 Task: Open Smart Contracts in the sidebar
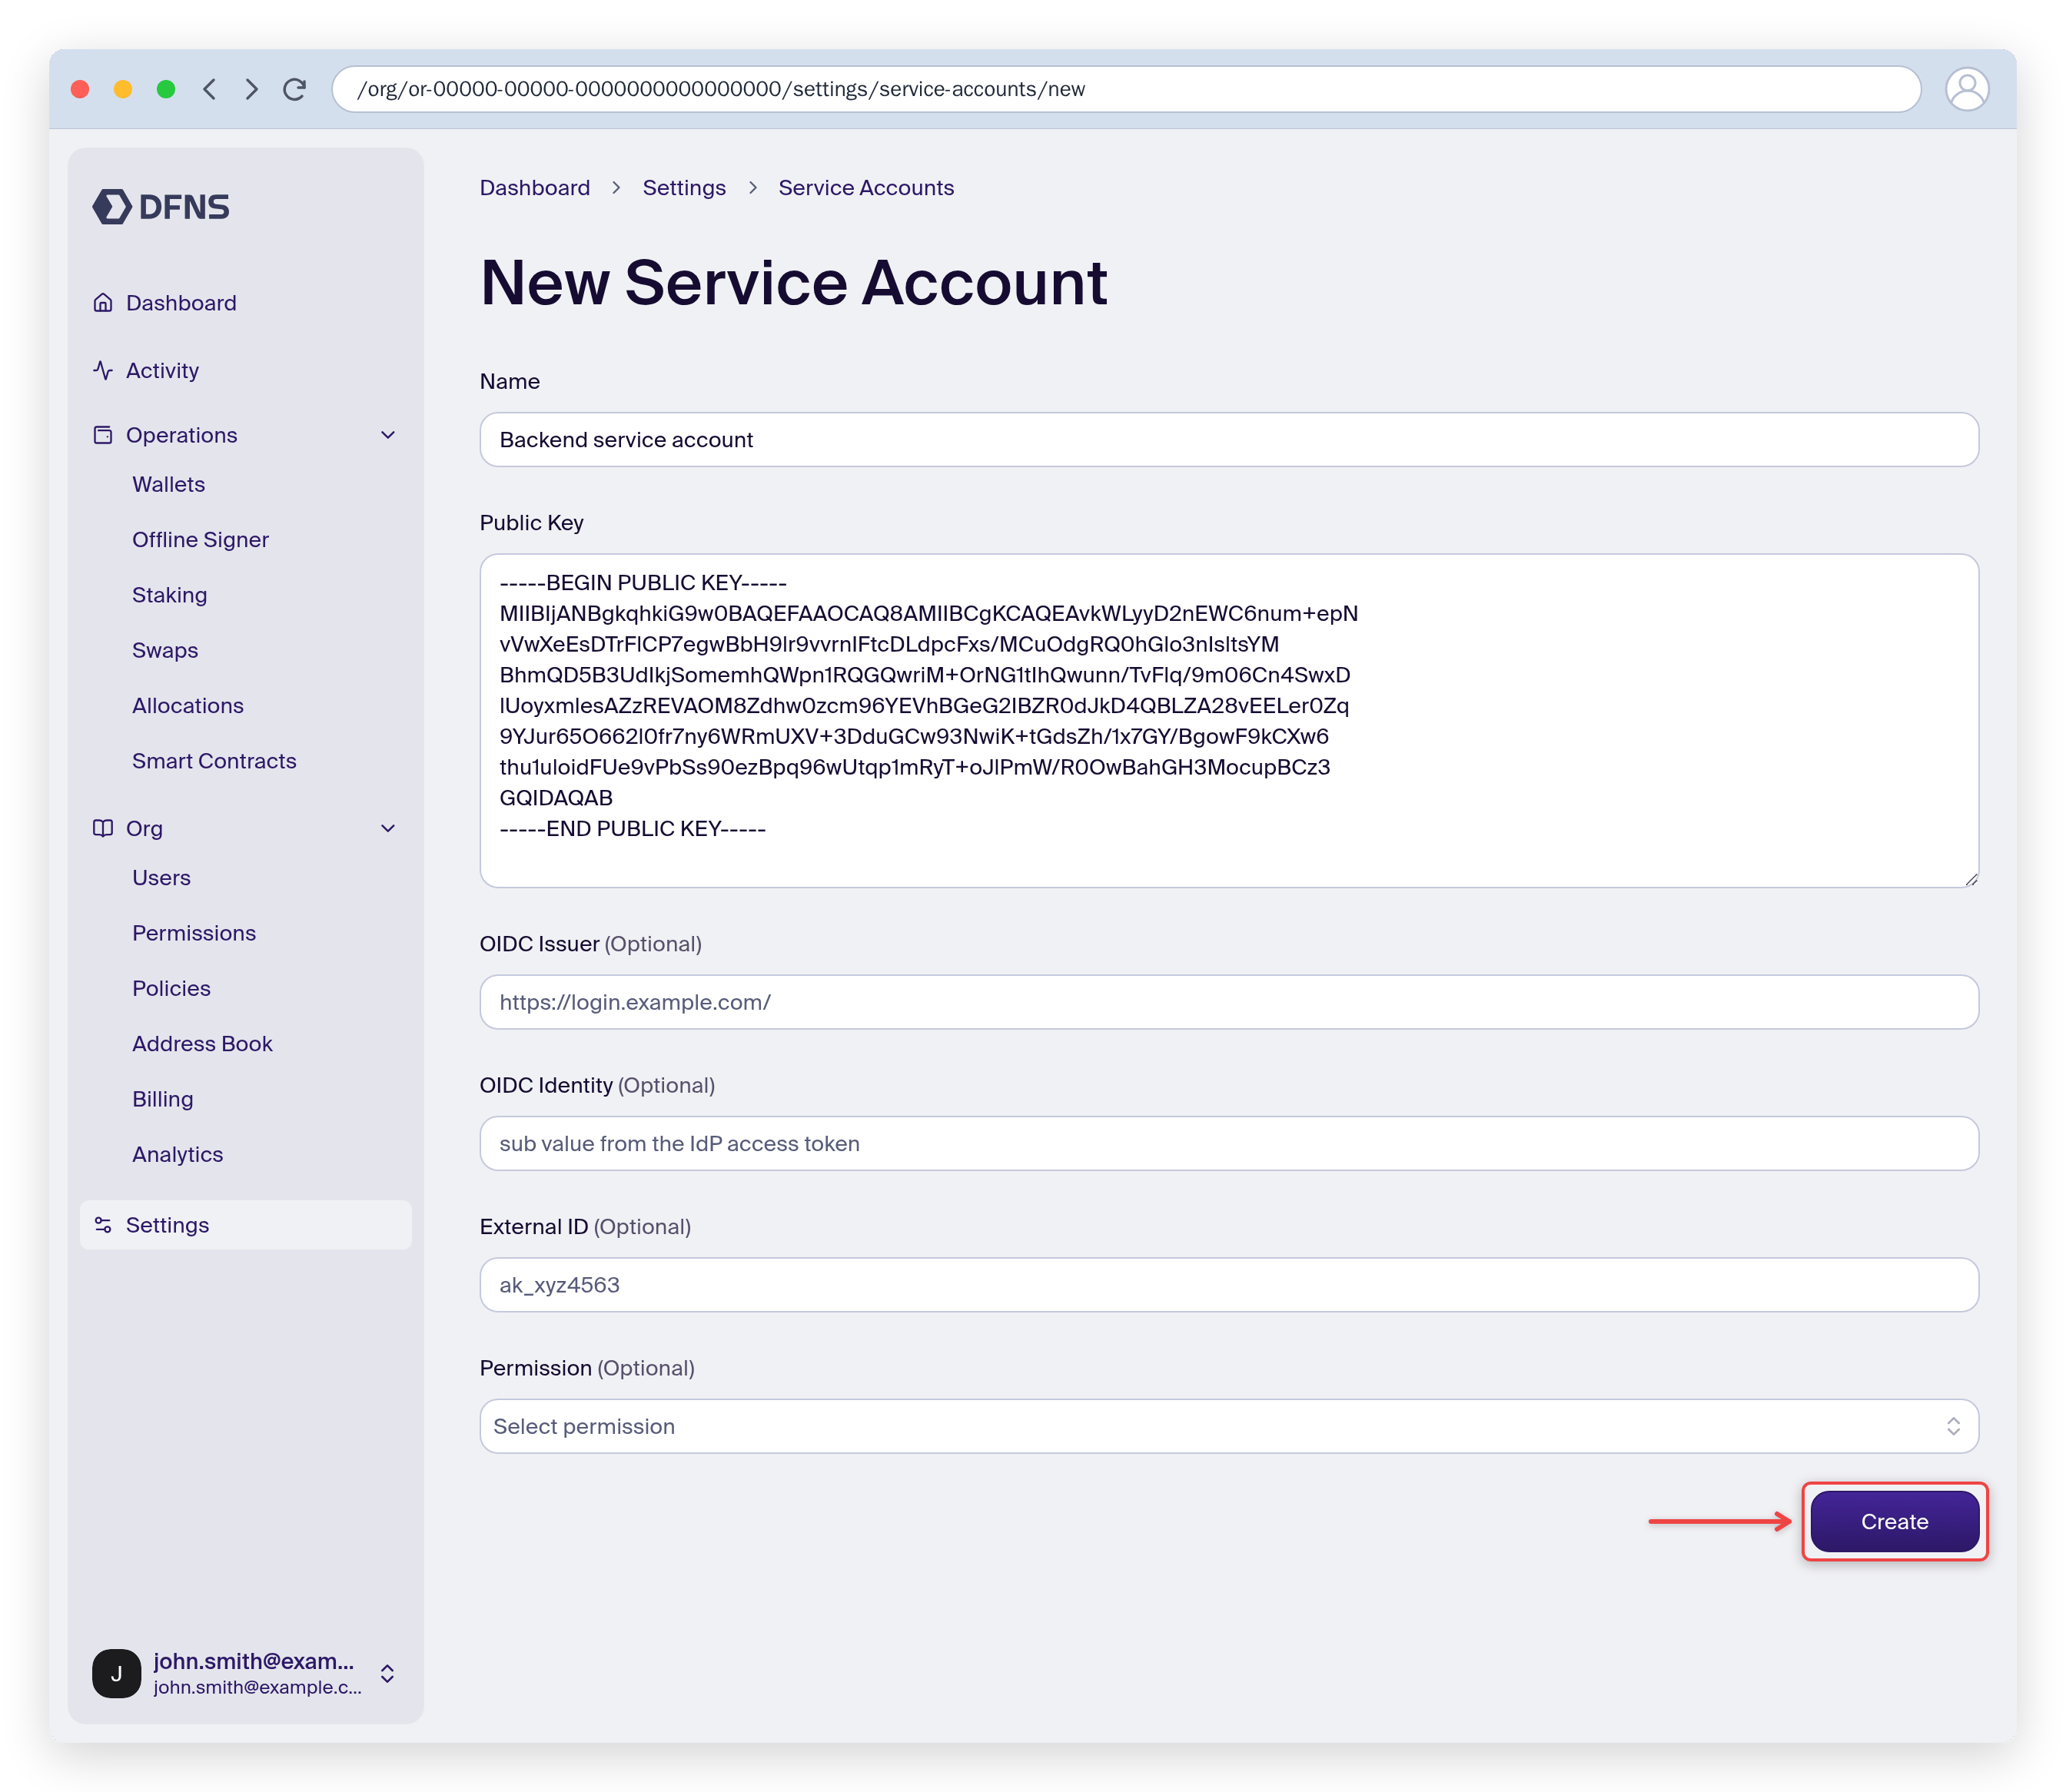(x=214, y=761)
